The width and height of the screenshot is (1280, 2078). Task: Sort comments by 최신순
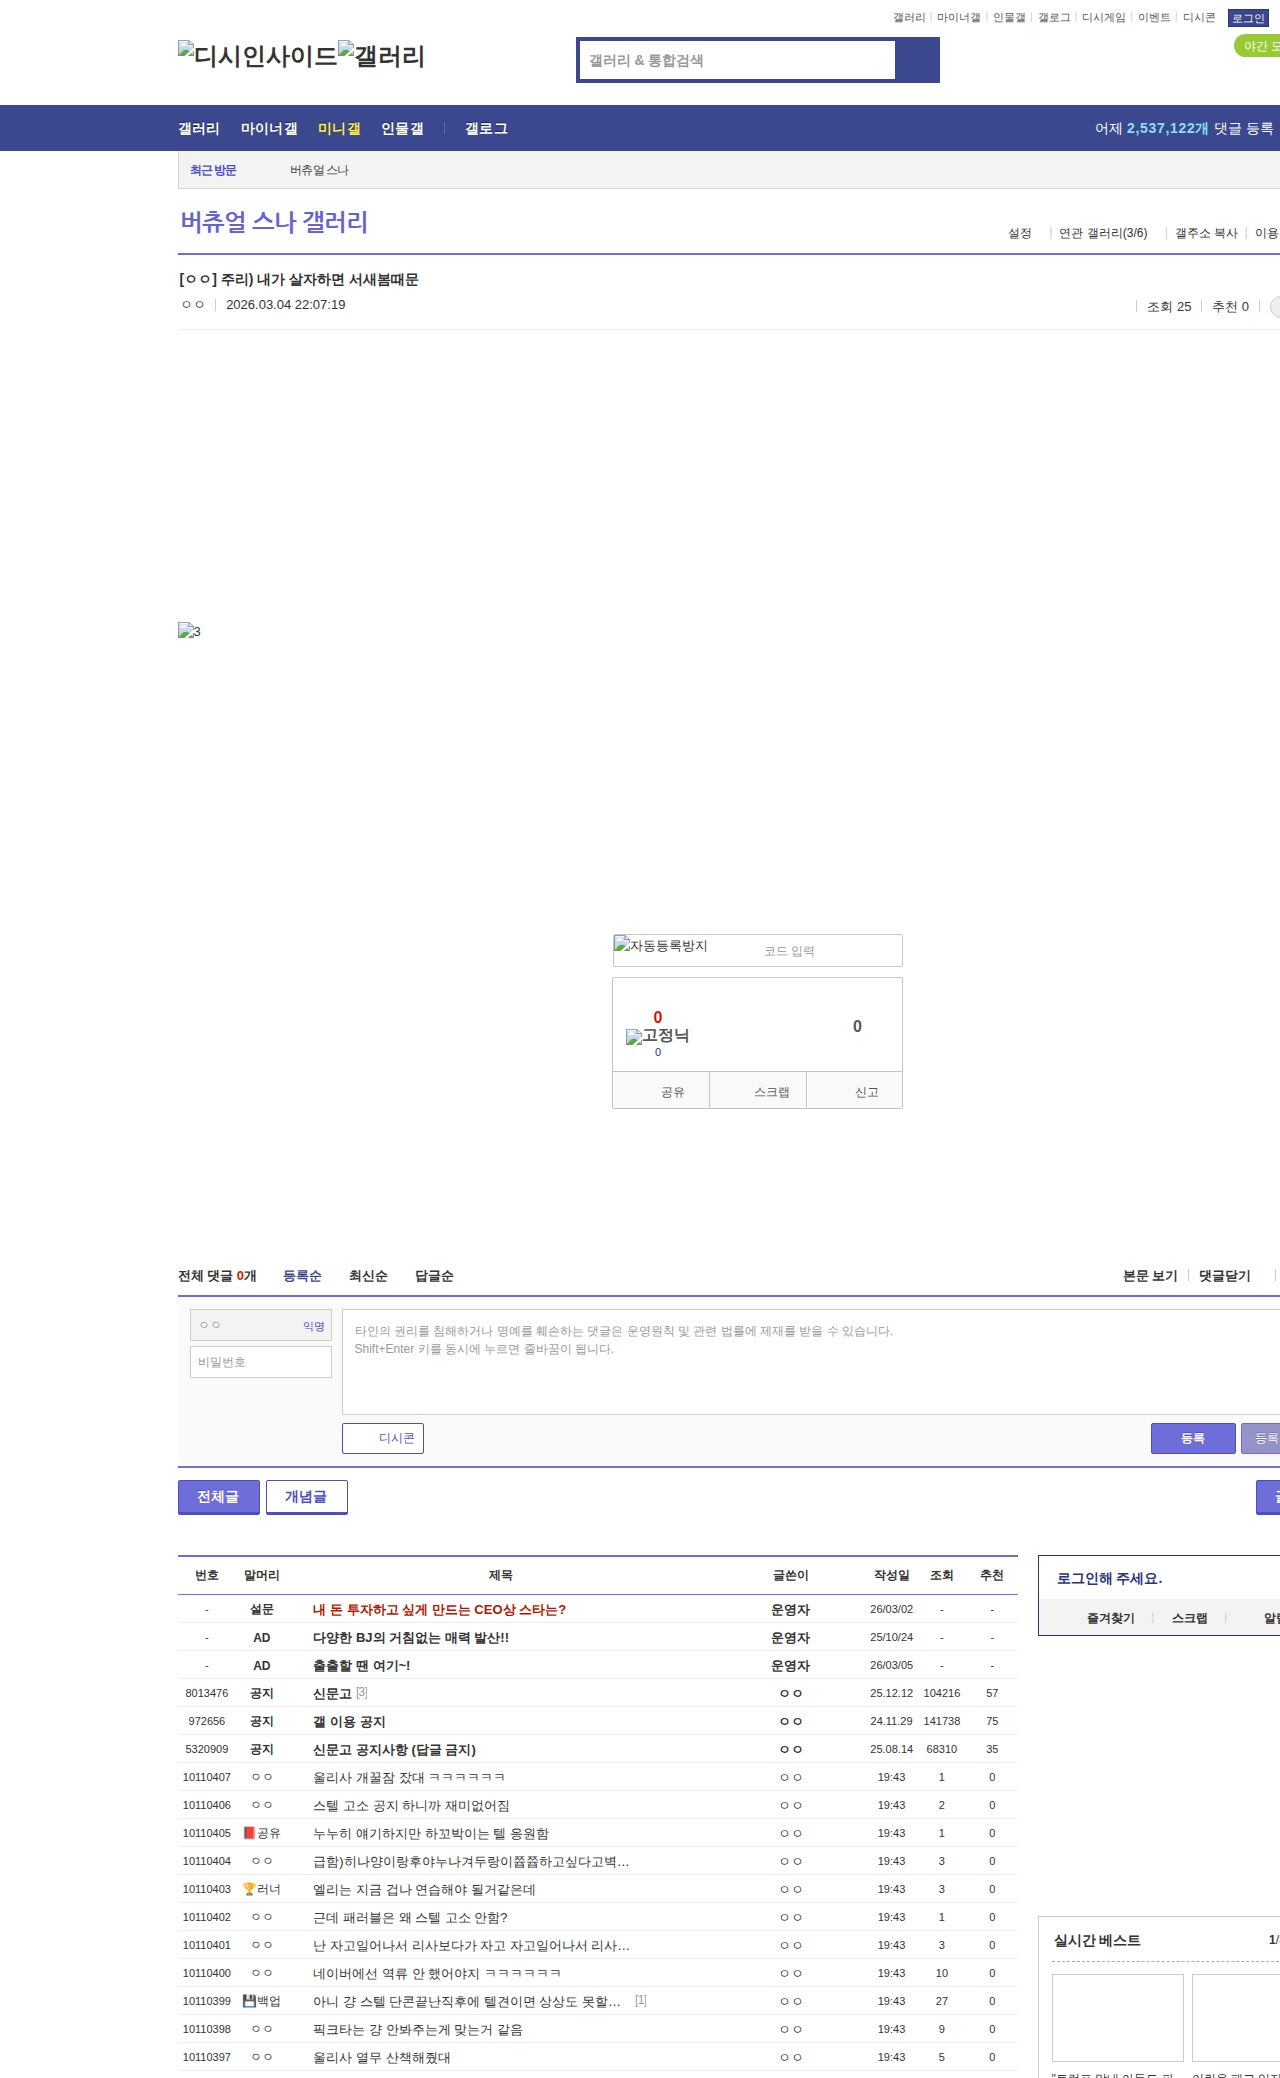coord(368,1276)
